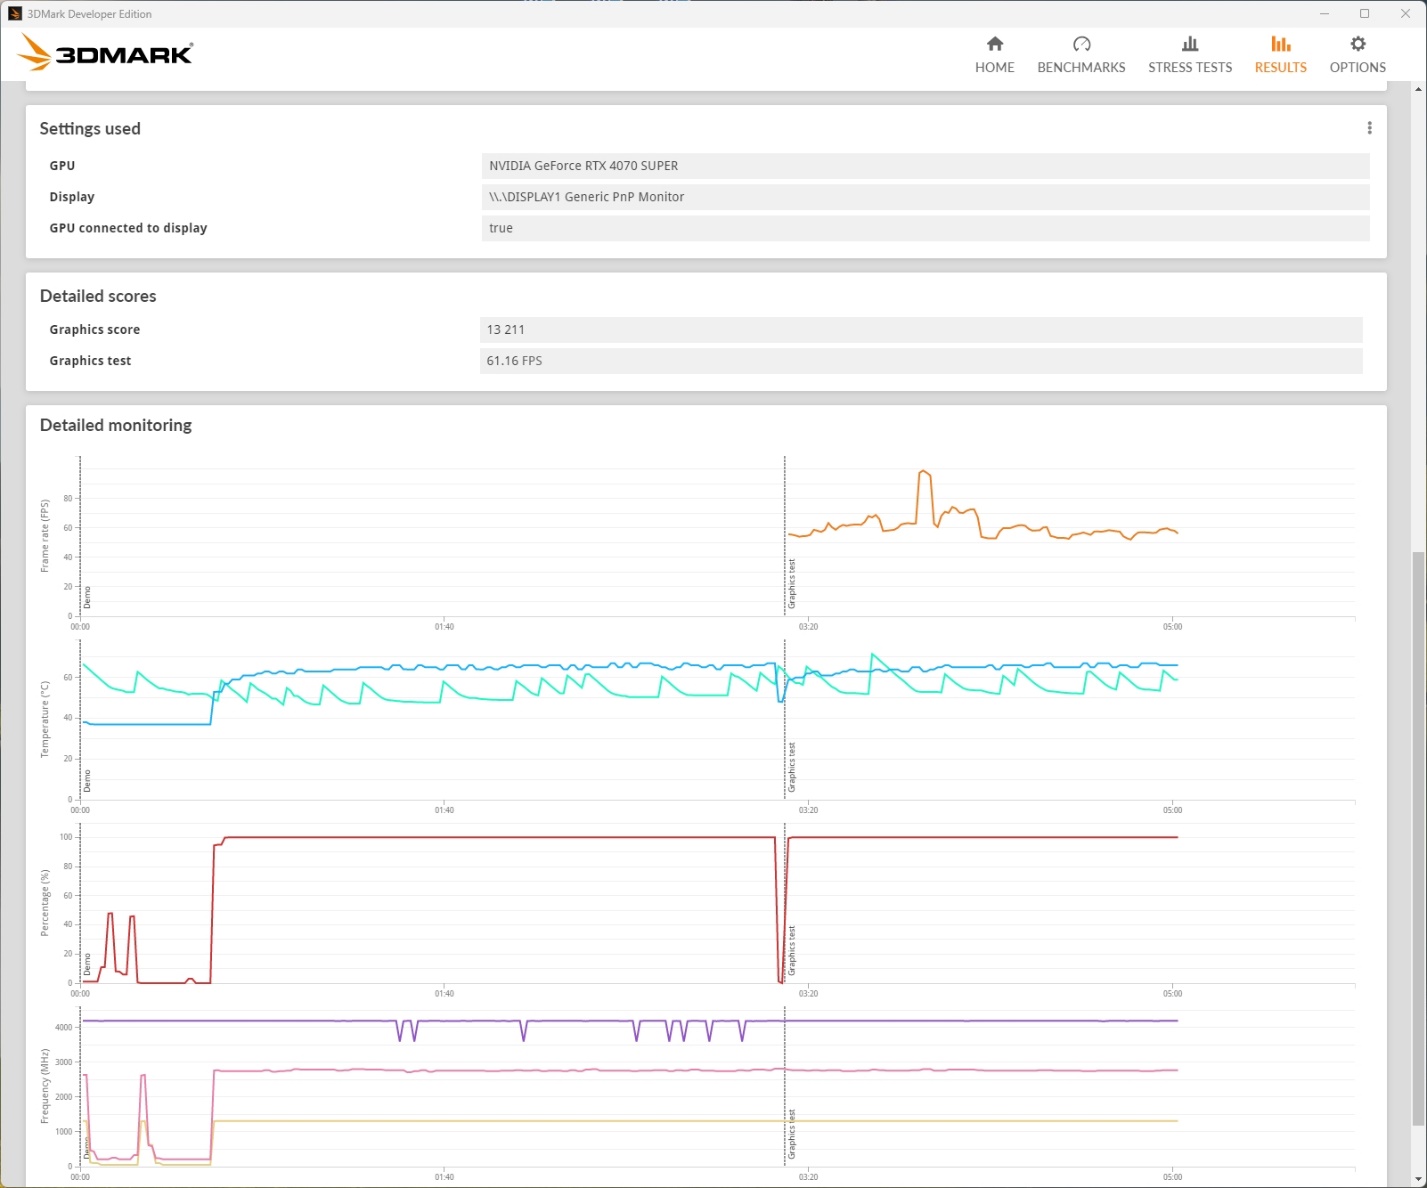Click the 3DMark logo
1427x1188 pixels.
105,53
